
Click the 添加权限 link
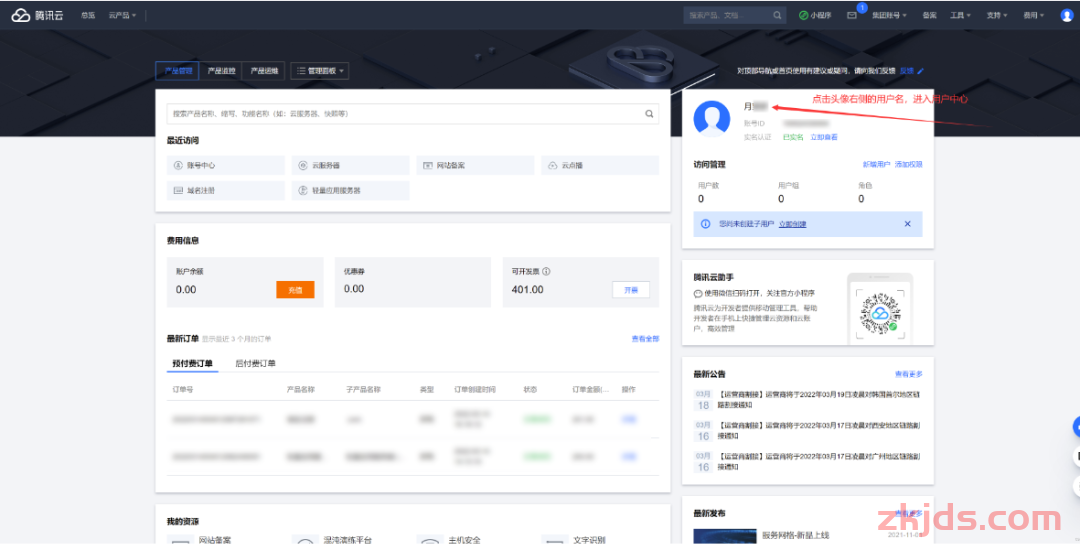tap(908, 165)
